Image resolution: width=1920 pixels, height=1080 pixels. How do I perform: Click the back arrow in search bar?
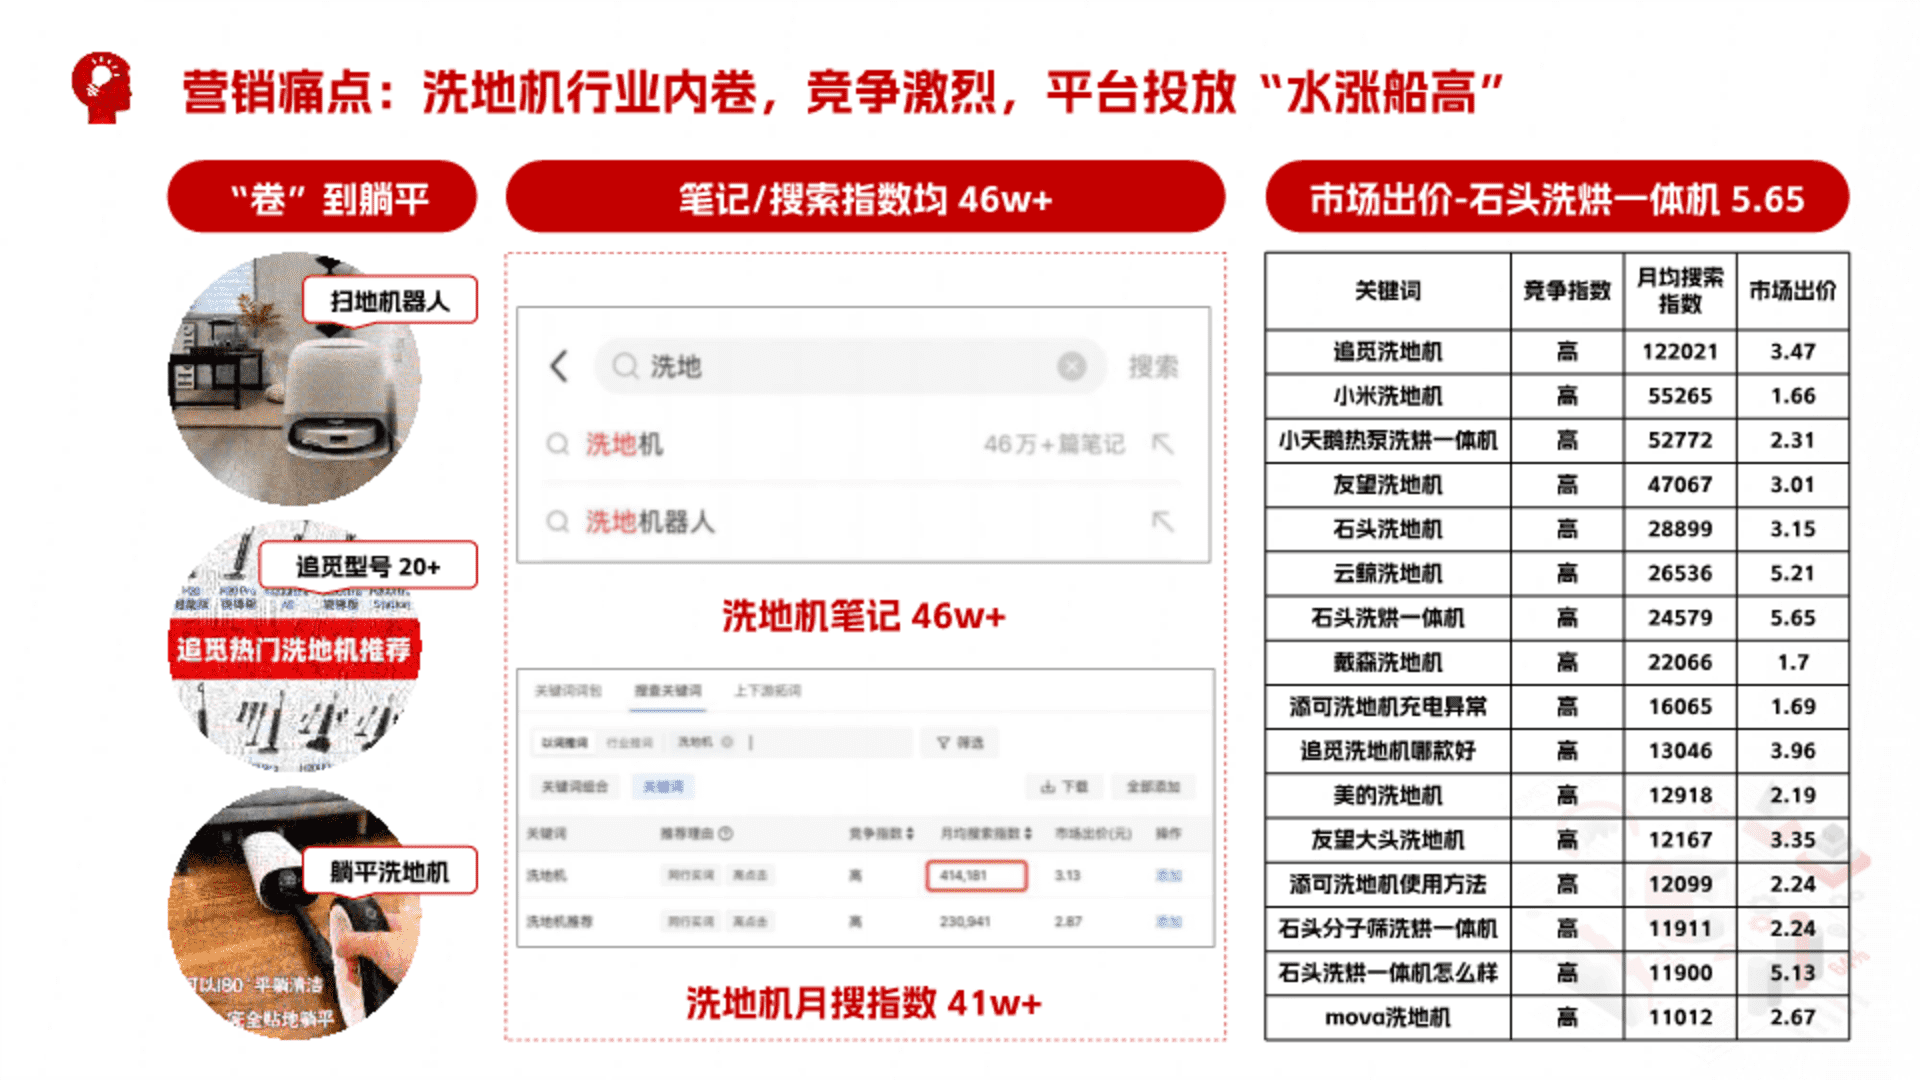tap(559, 366)
